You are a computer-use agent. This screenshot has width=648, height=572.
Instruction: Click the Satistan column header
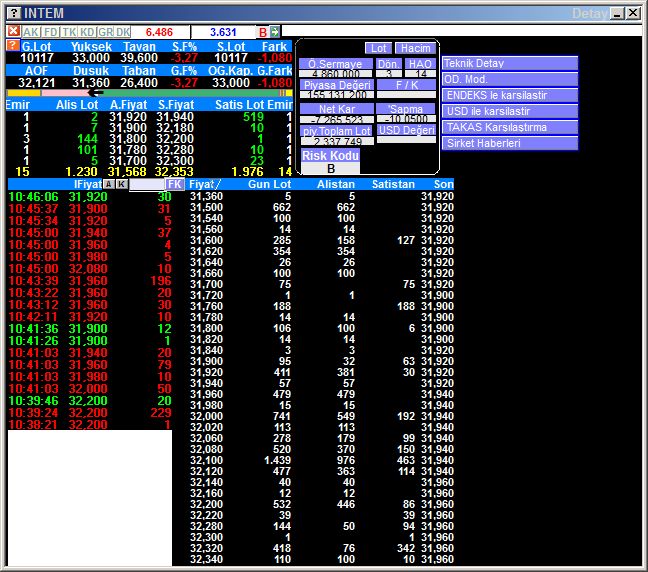click(393, 184)
